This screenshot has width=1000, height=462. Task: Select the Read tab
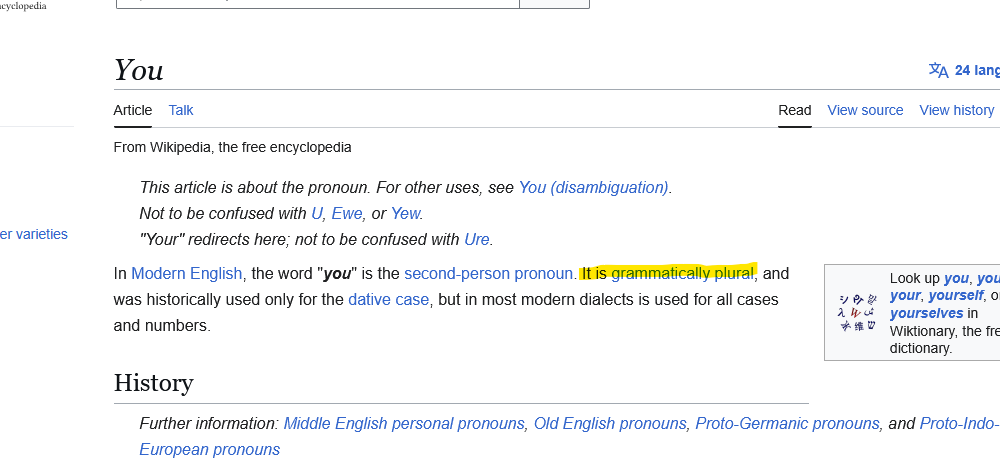pos(795,110)
